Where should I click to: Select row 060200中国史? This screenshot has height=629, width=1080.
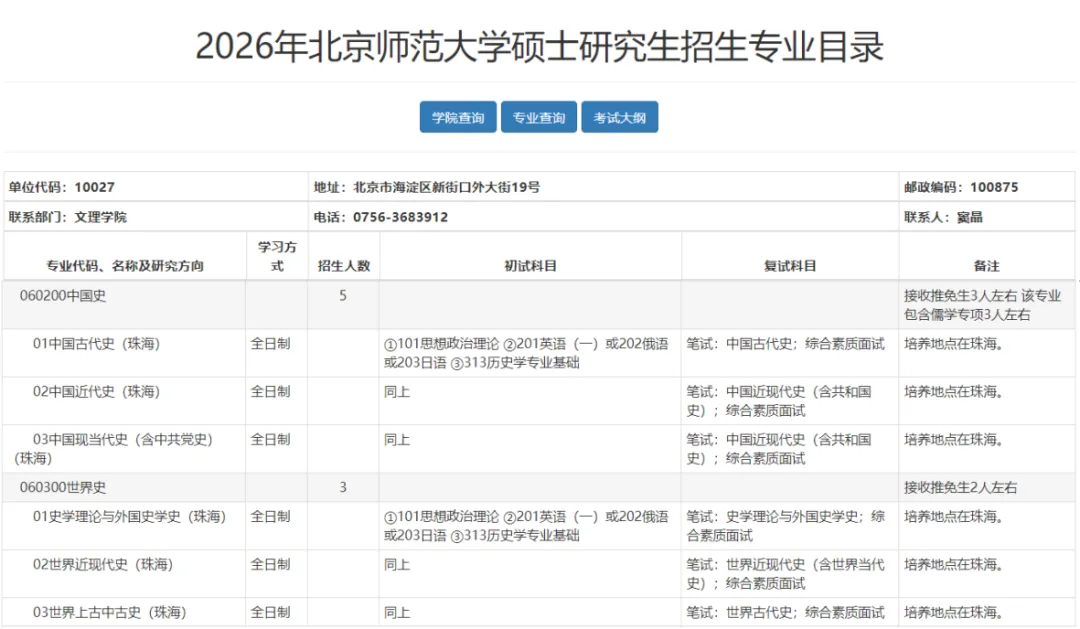(x=539, y=305)
